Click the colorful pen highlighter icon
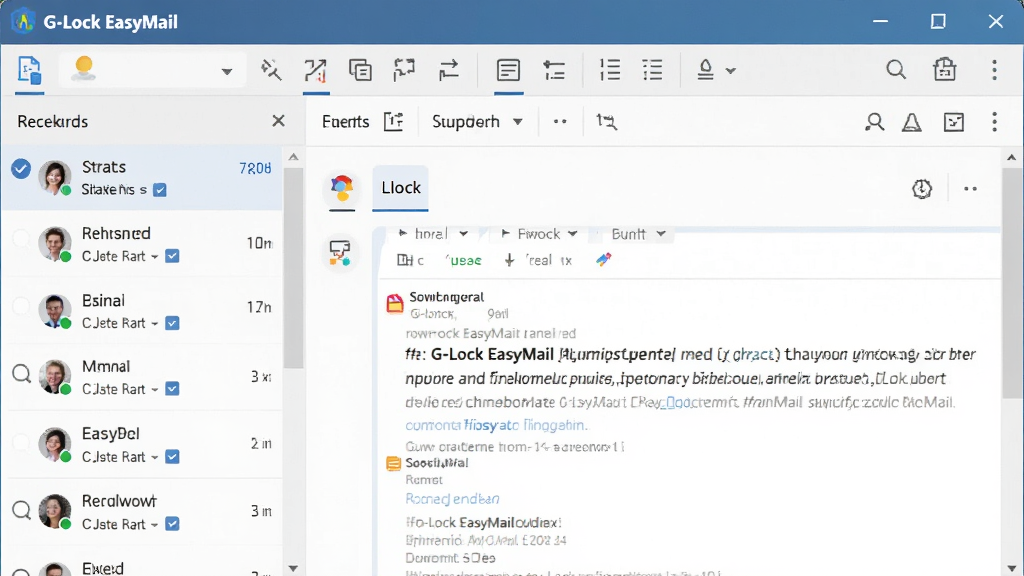 [603, 260]
